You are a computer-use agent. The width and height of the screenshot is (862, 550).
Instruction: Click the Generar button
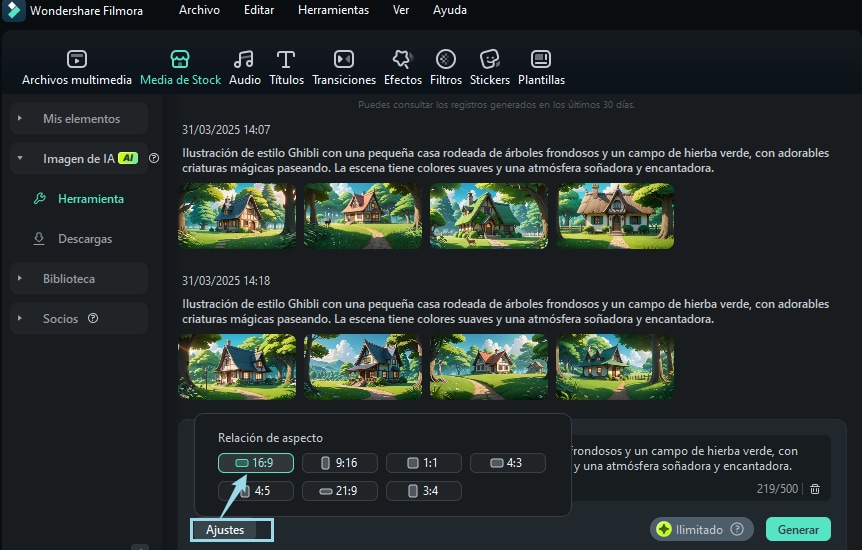(798, 530)
